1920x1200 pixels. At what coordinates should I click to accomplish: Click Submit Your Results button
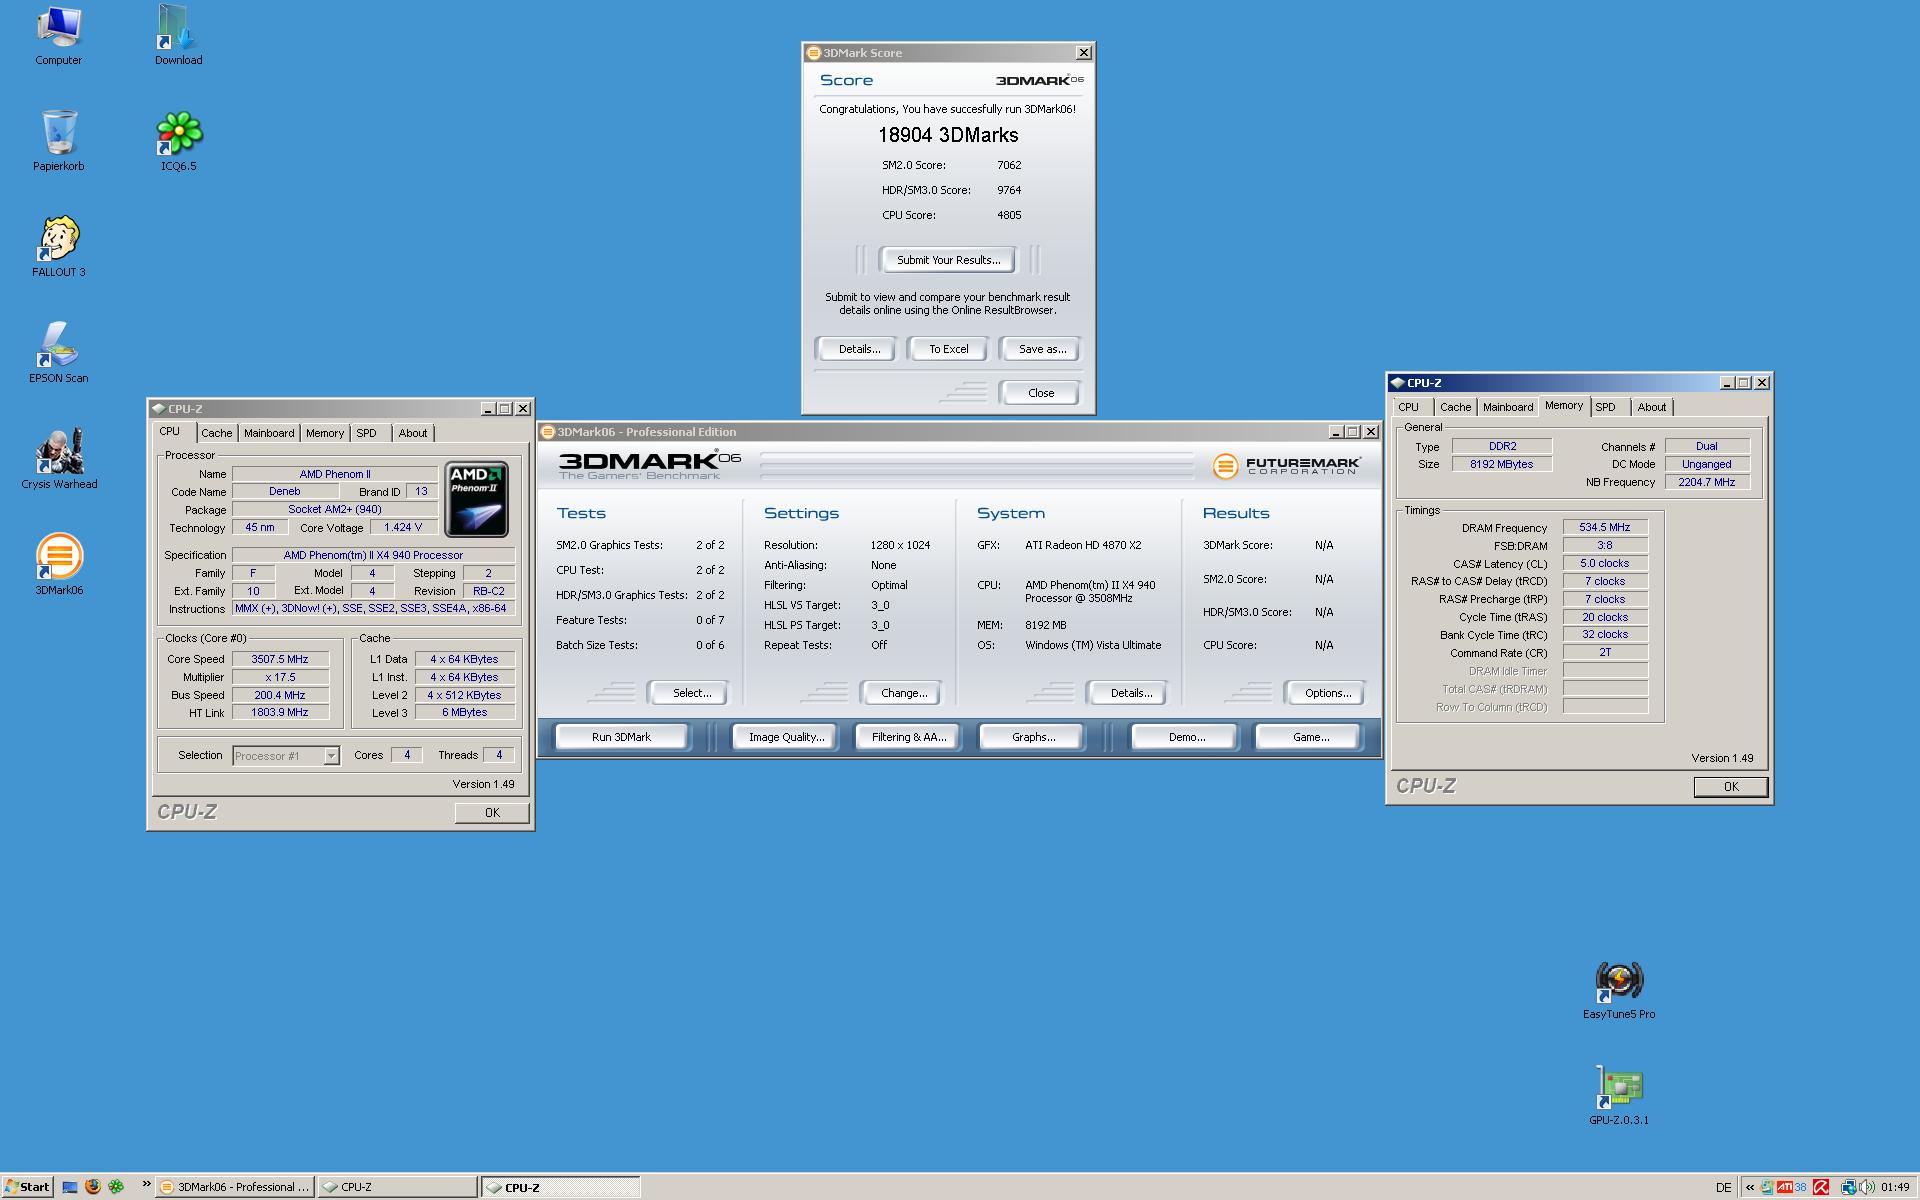pyautogui.click(x=948, y=260)
